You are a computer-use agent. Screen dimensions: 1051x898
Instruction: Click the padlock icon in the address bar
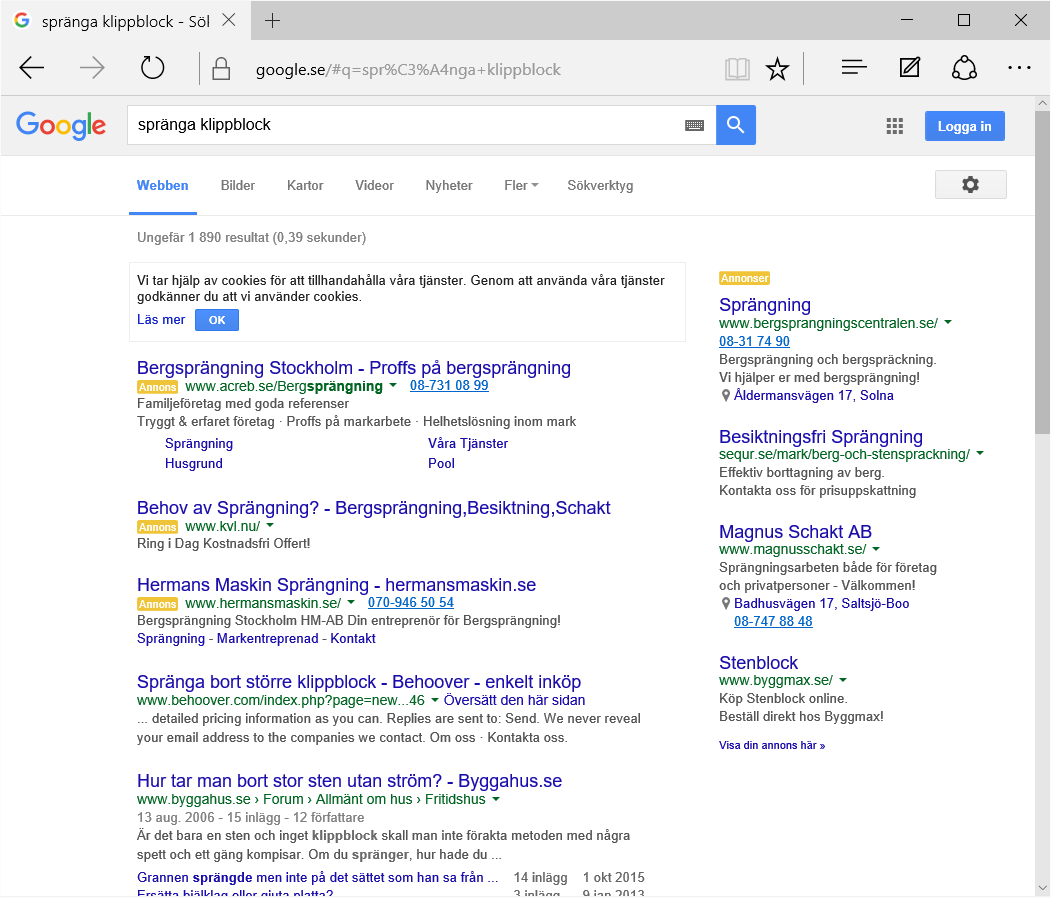click(x=221, y=69)
